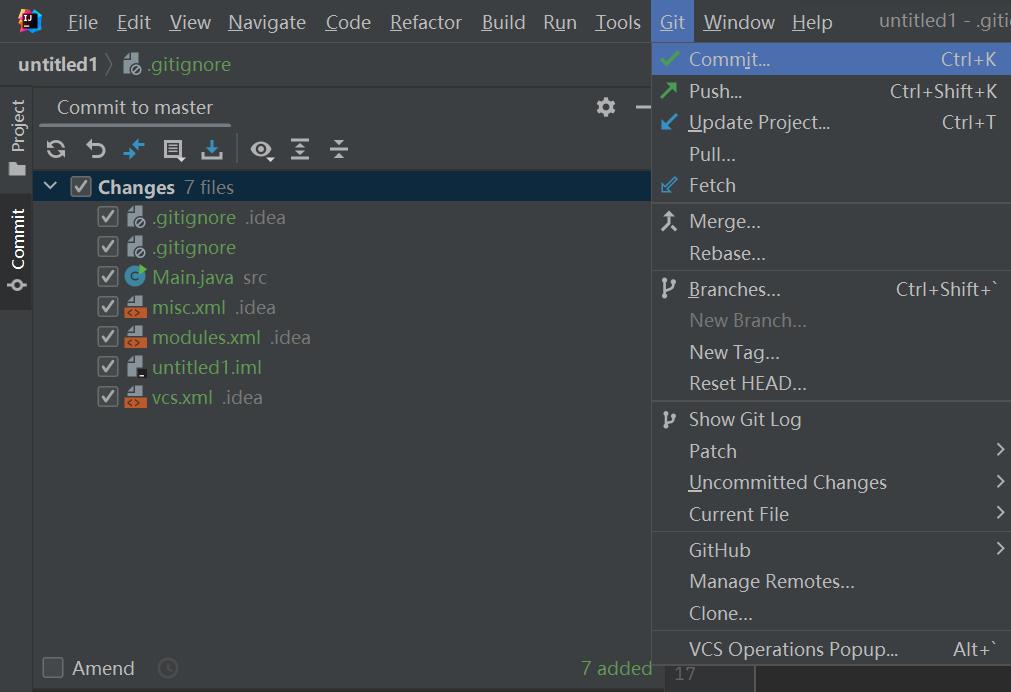Screen dimensions: 1011x692
Task: Click the Changelists icon in commit toolbar
Action: tap(173, 150)
